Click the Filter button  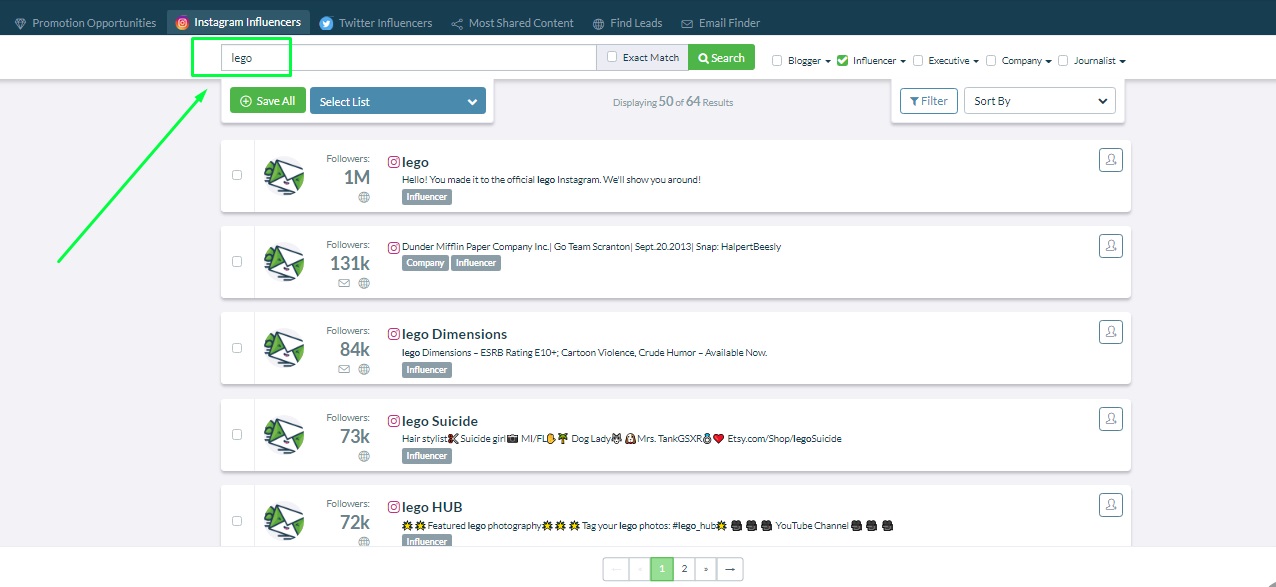coord(929,101)
